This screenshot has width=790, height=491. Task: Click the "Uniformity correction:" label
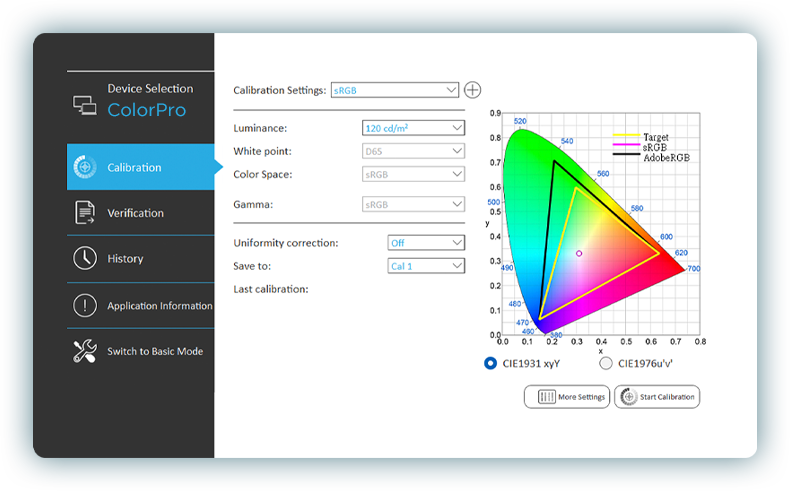[x=286, y=243]
